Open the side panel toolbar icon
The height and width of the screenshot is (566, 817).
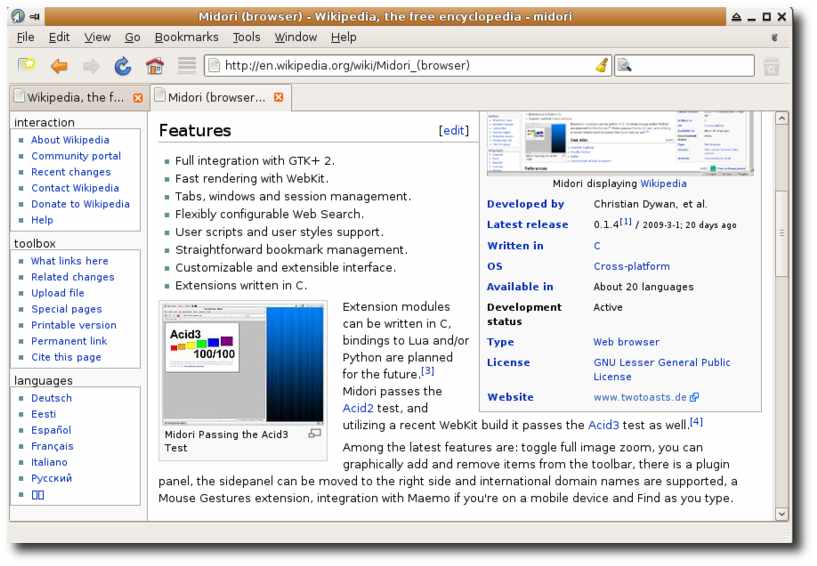point(187,65)
